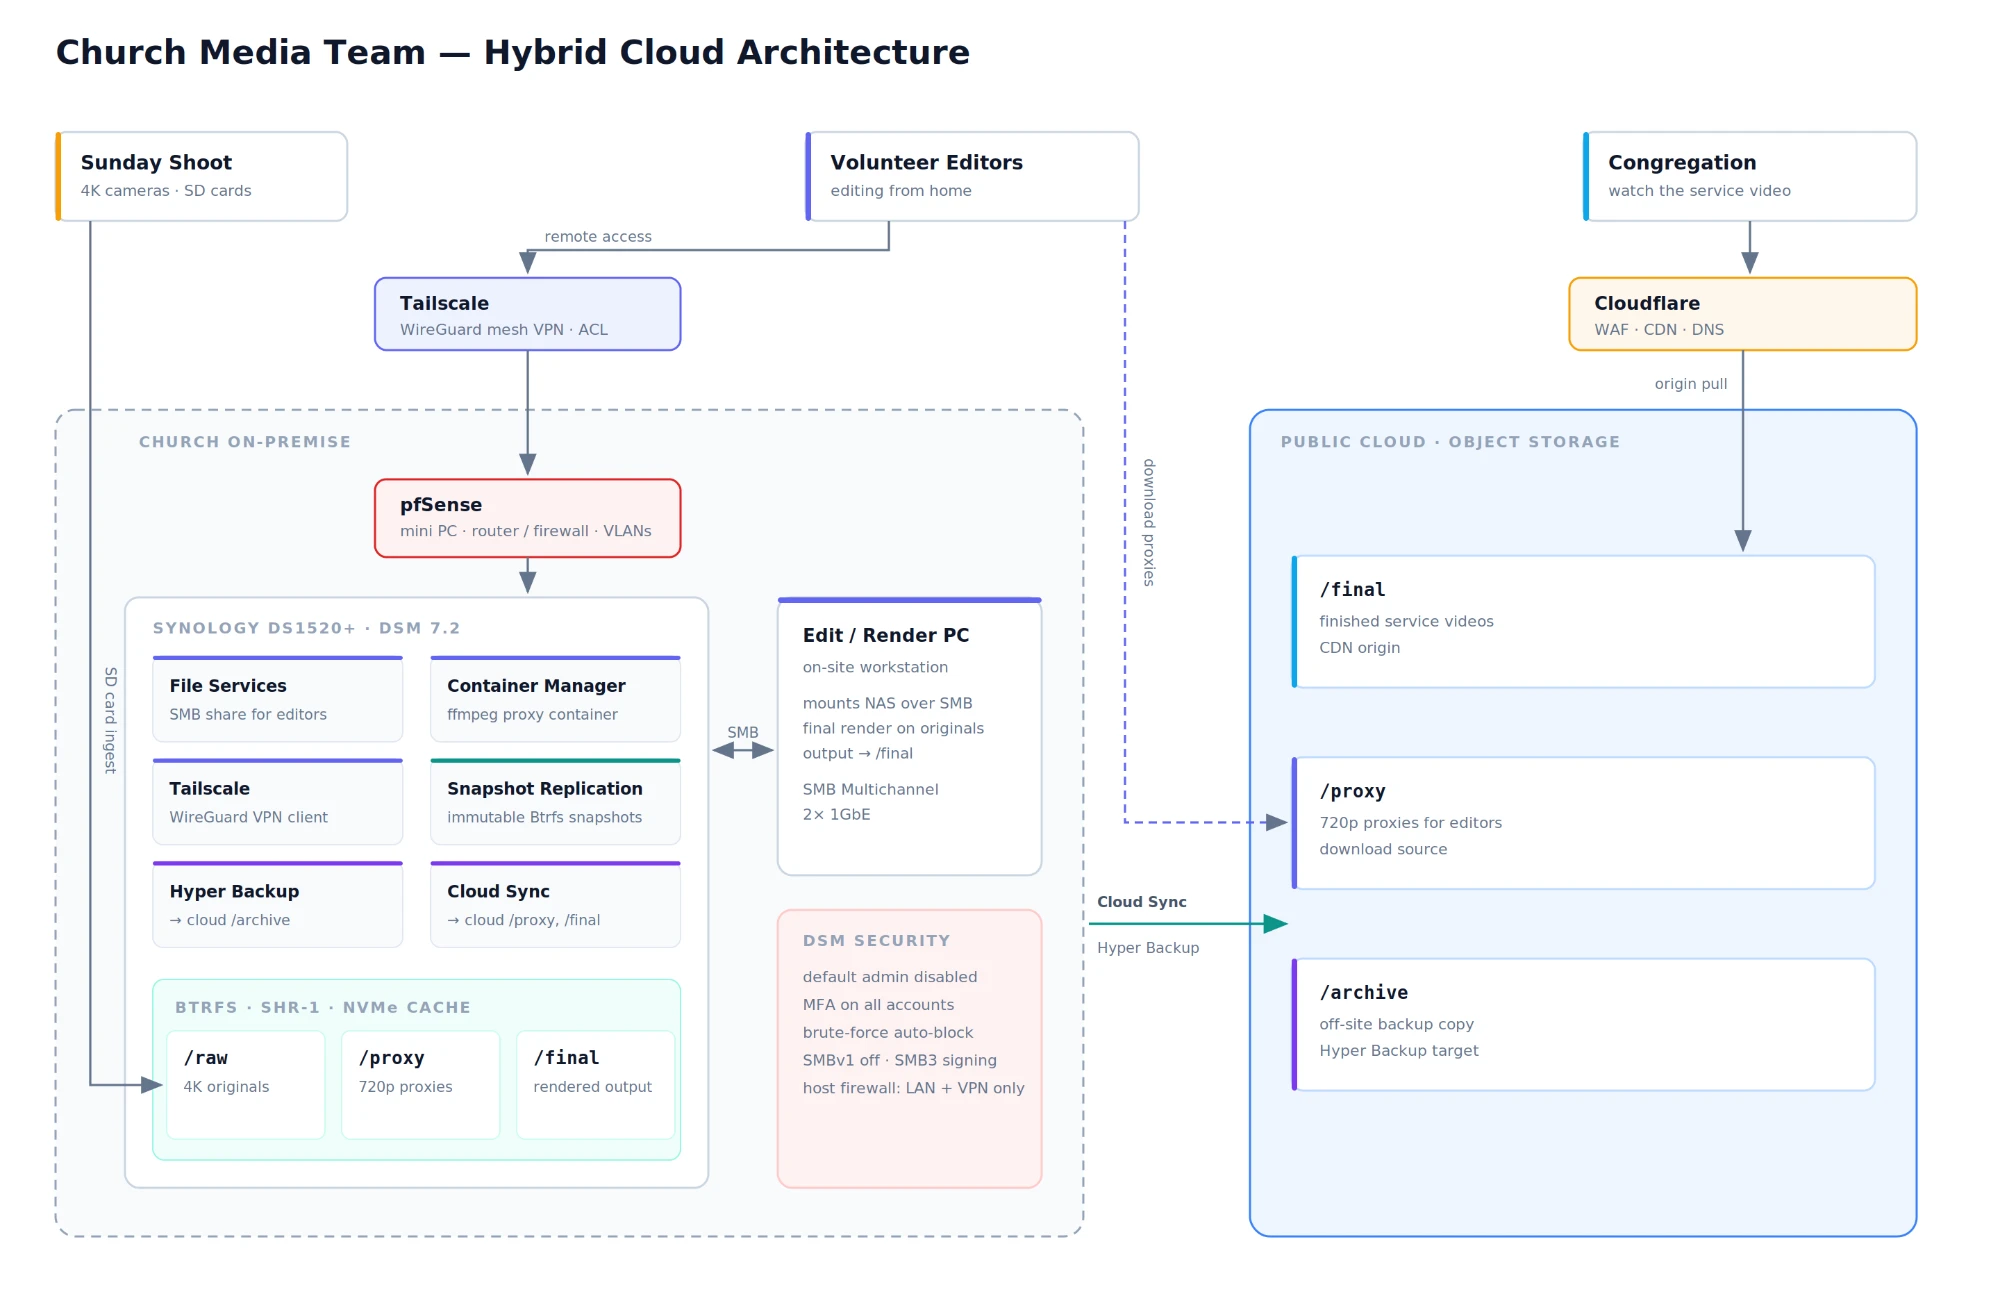This screenshot has height=1292, width=2000.
Task: Select the 'output → /final' line
Action: pos(857,754)
